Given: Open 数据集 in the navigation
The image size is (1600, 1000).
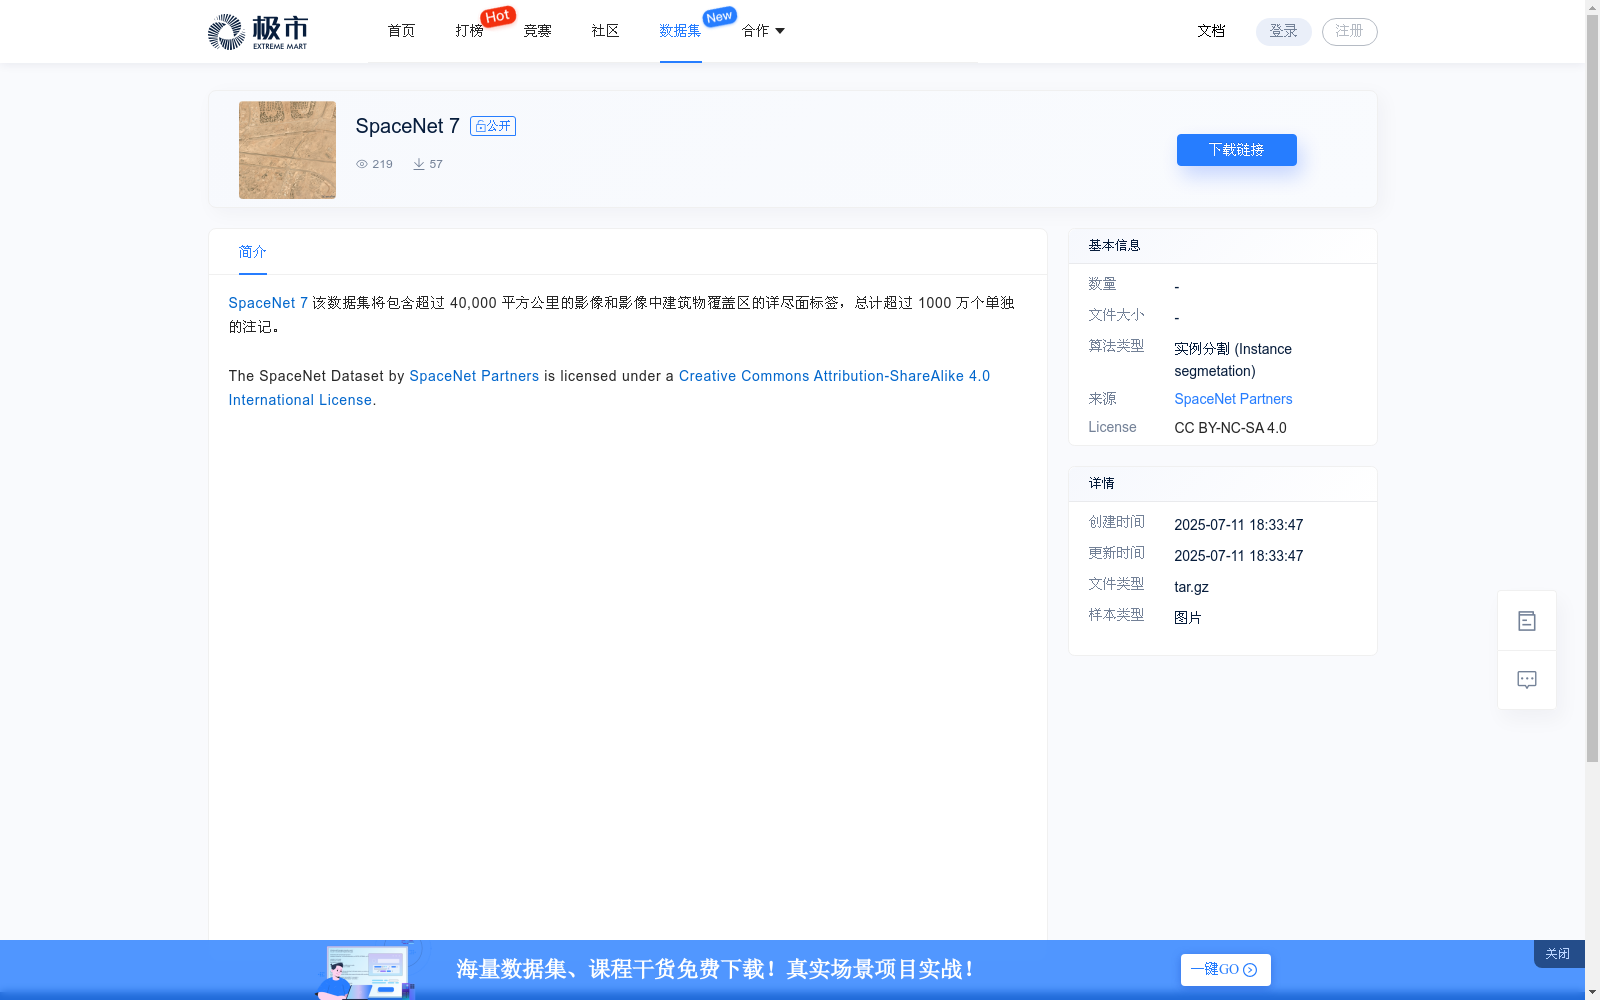Looking at the screenshot, I should point(680,31).
